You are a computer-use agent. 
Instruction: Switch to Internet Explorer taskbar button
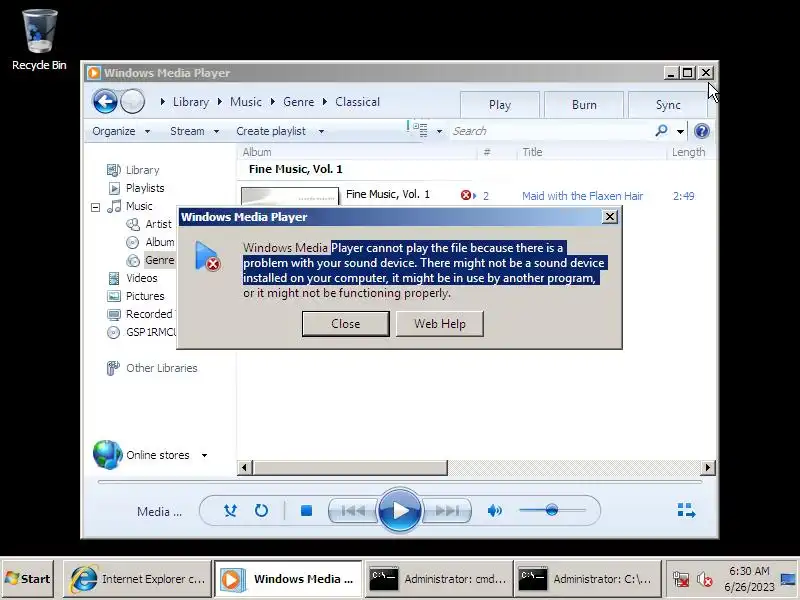137,579
